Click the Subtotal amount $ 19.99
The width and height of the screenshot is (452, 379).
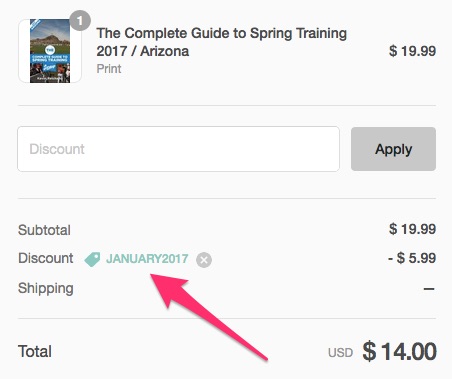[x=412, y=229]
